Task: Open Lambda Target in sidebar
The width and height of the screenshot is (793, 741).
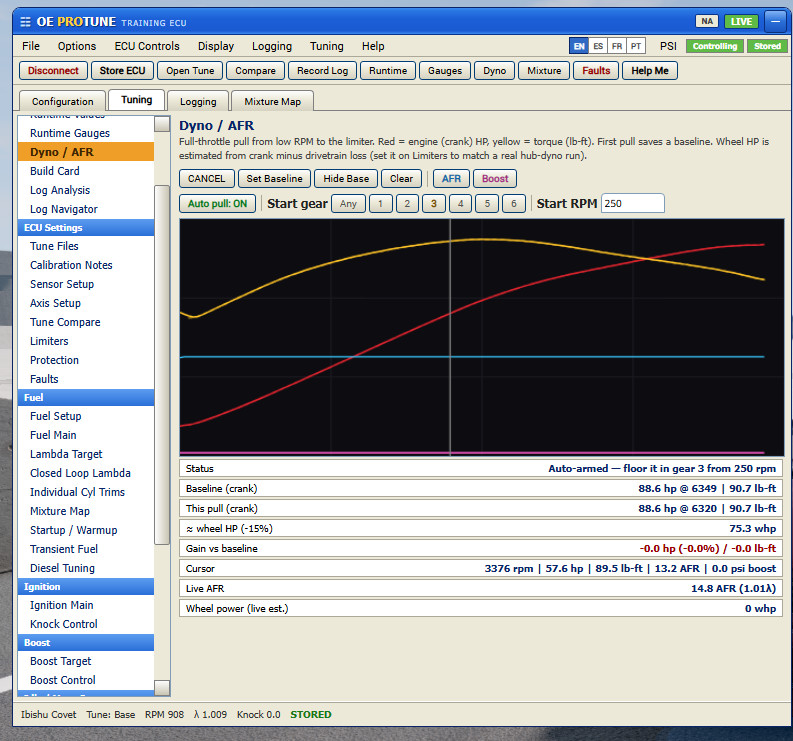Action: [86, 454]
